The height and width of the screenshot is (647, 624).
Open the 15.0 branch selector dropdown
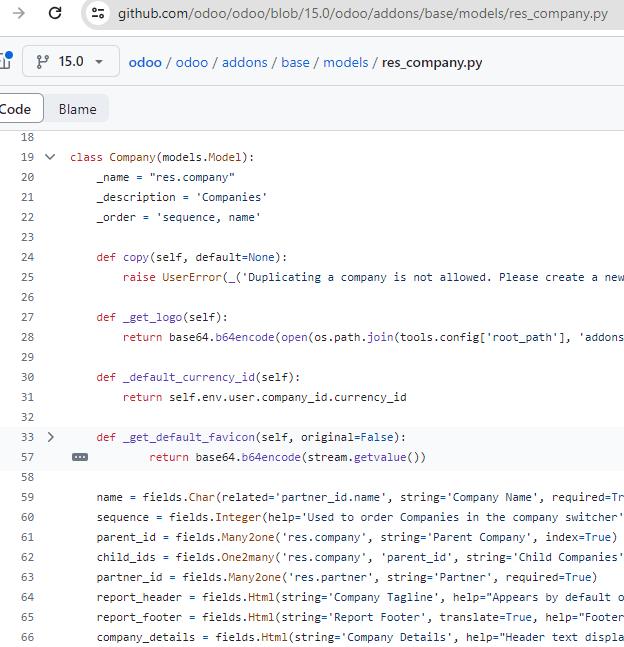[71, 61]
